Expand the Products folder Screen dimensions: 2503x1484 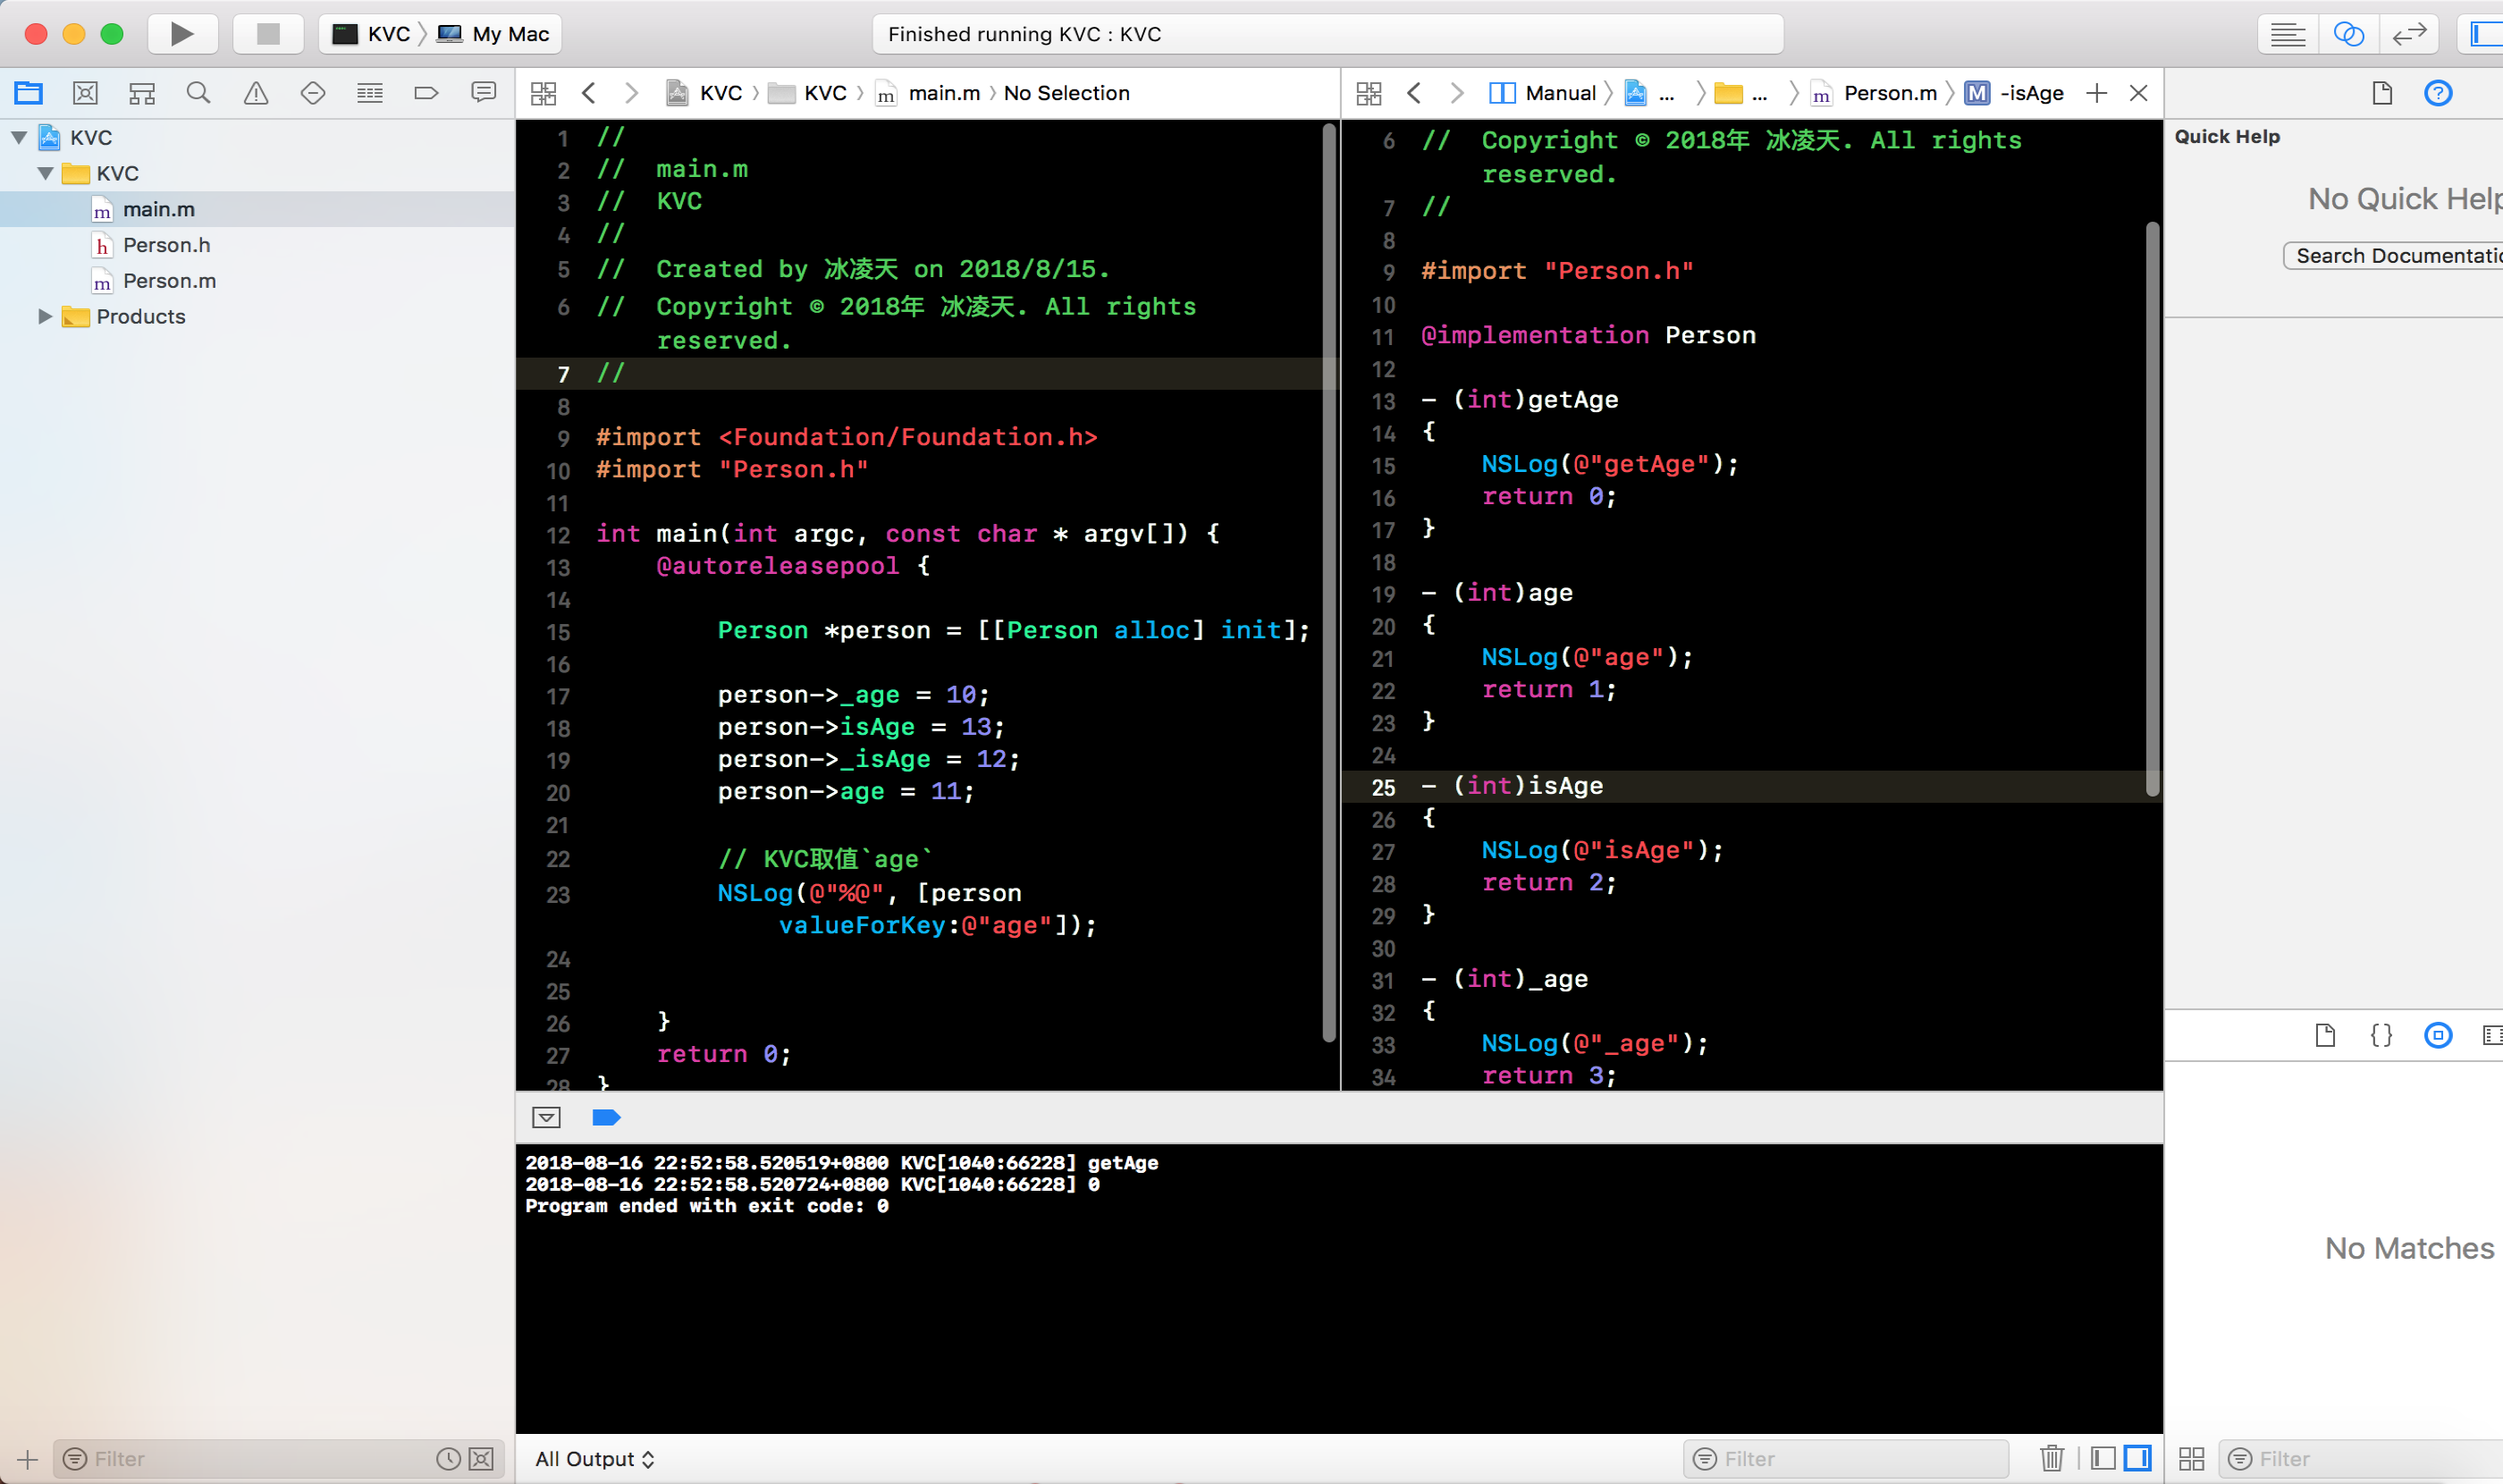(x=44, y=316)
